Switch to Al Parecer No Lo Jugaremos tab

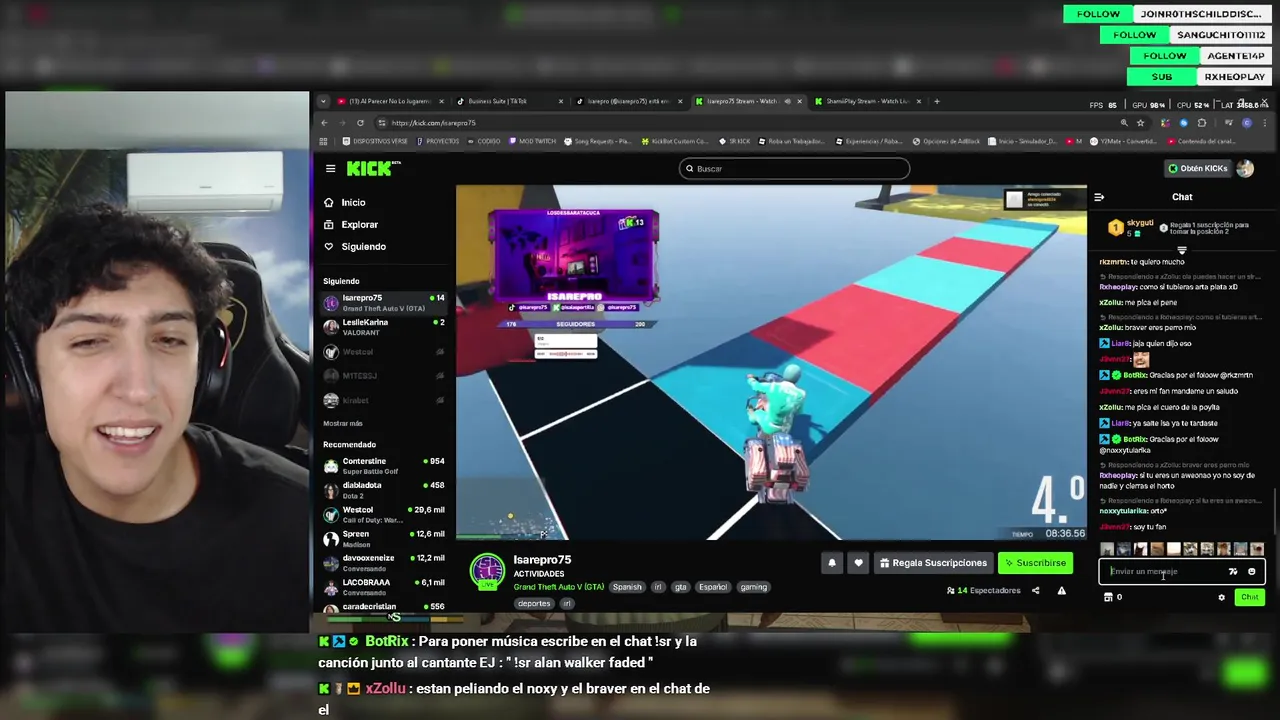coord(390,101)
